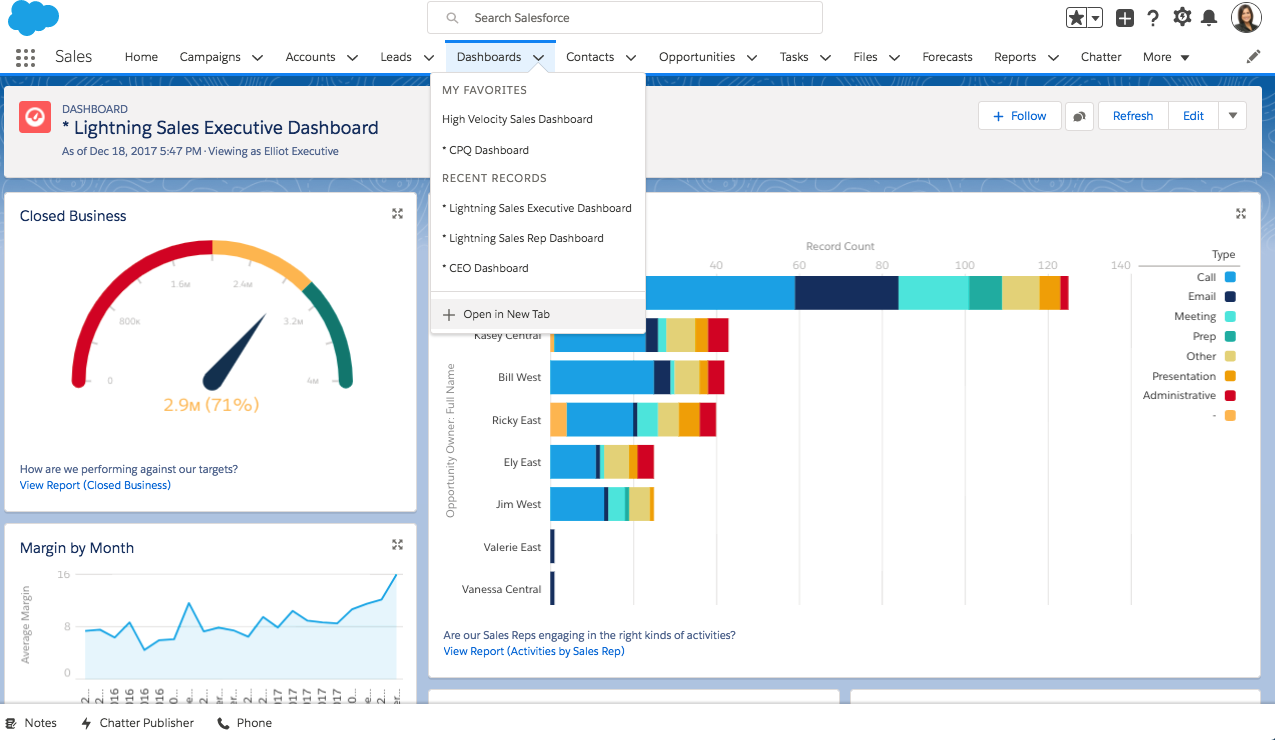
Task: Click the Presentation legend color swatch
Action: pos(1230,376)
